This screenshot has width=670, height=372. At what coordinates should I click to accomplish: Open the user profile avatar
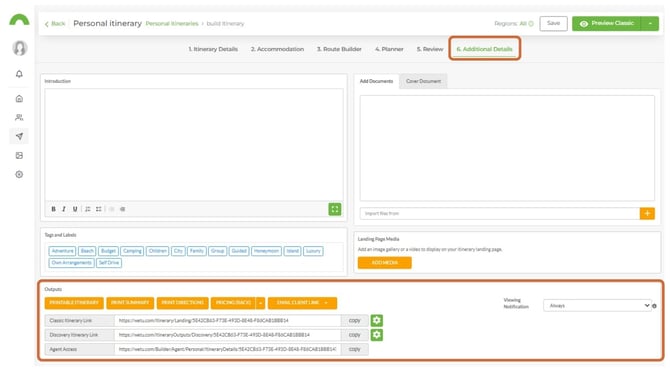[19, 48]
